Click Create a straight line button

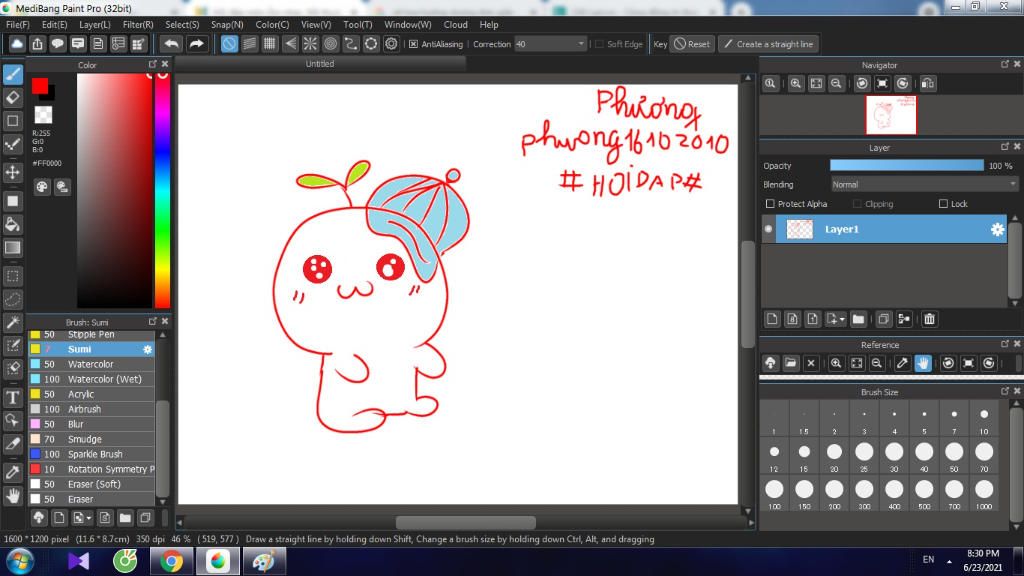769,44
